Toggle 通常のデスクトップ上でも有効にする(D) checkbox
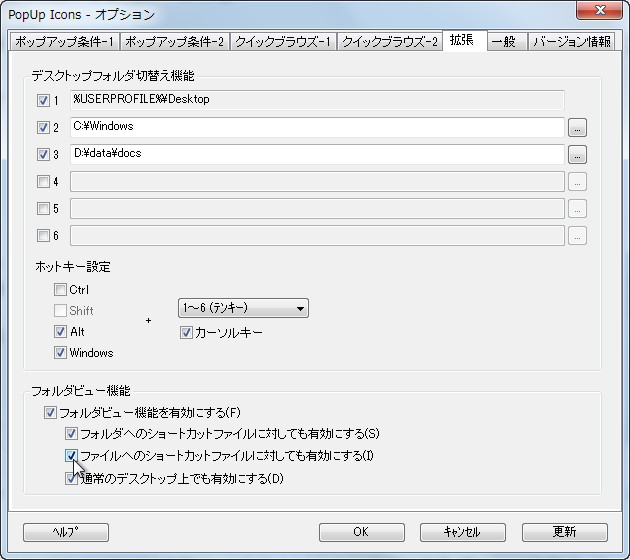Screen dimensions: 630x560 (71, 478)
